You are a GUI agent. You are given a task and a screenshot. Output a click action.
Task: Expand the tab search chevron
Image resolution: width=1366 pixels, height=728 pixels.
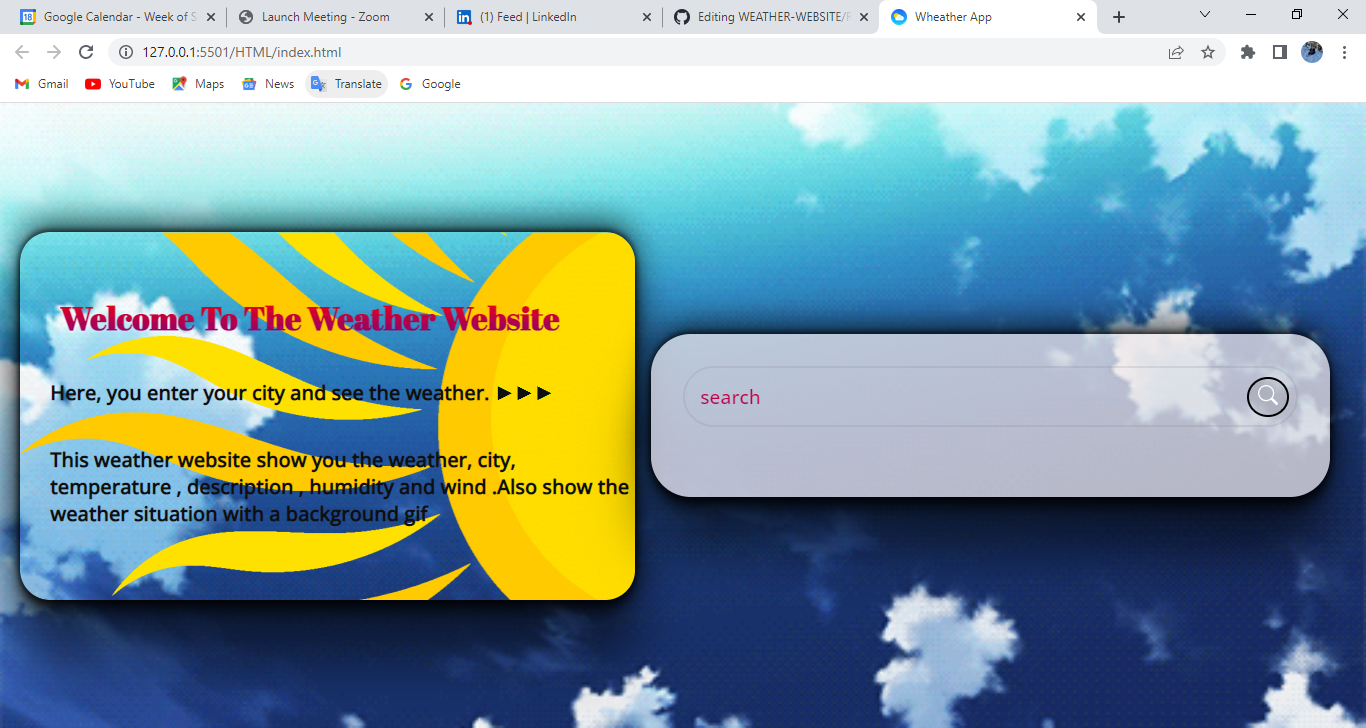click(1205, 15)
